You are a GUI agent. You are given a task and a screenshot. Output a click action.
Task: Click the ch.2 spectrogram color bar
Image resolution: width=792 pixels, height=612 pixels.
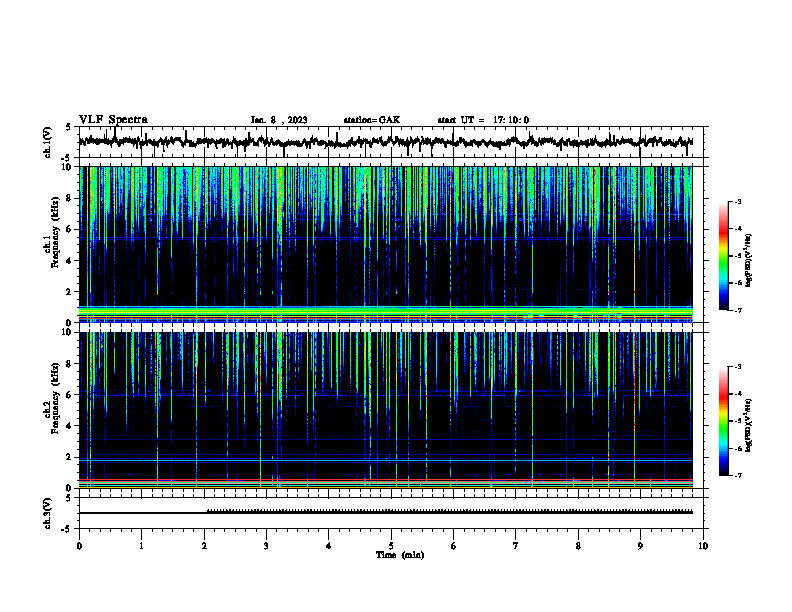[723, 421]
